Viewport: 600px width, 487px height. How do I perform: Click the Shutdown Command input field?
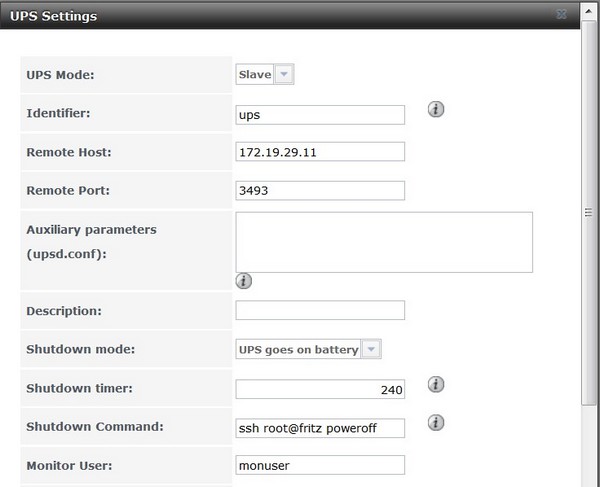[x=320, y=428]
